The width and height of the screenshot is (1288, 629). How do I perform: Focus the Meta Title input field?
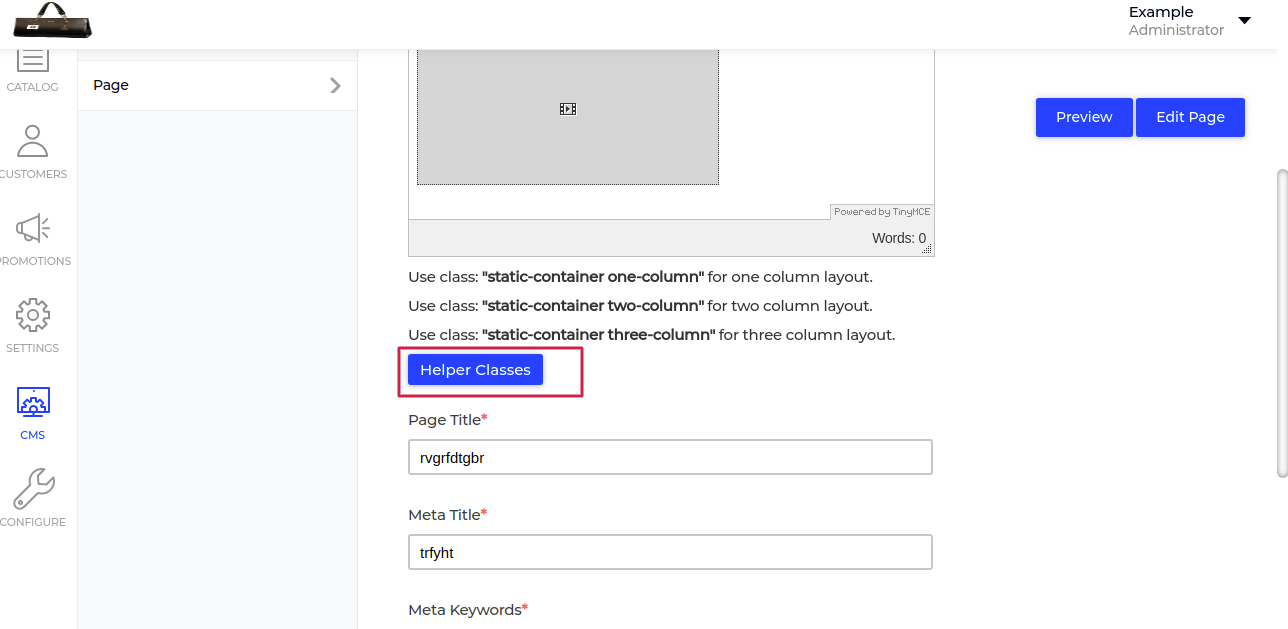670,552
